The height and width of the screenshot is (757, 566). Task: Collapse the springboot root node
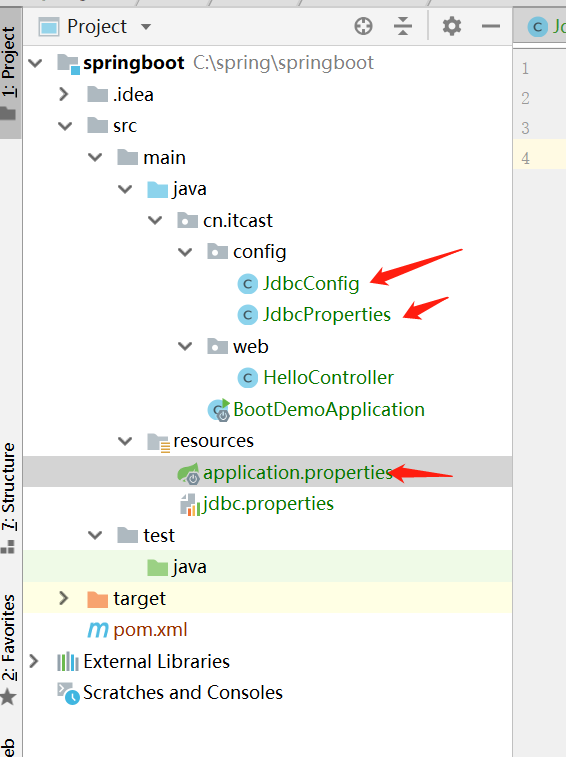pyautogui.click(x=35, y=63)
